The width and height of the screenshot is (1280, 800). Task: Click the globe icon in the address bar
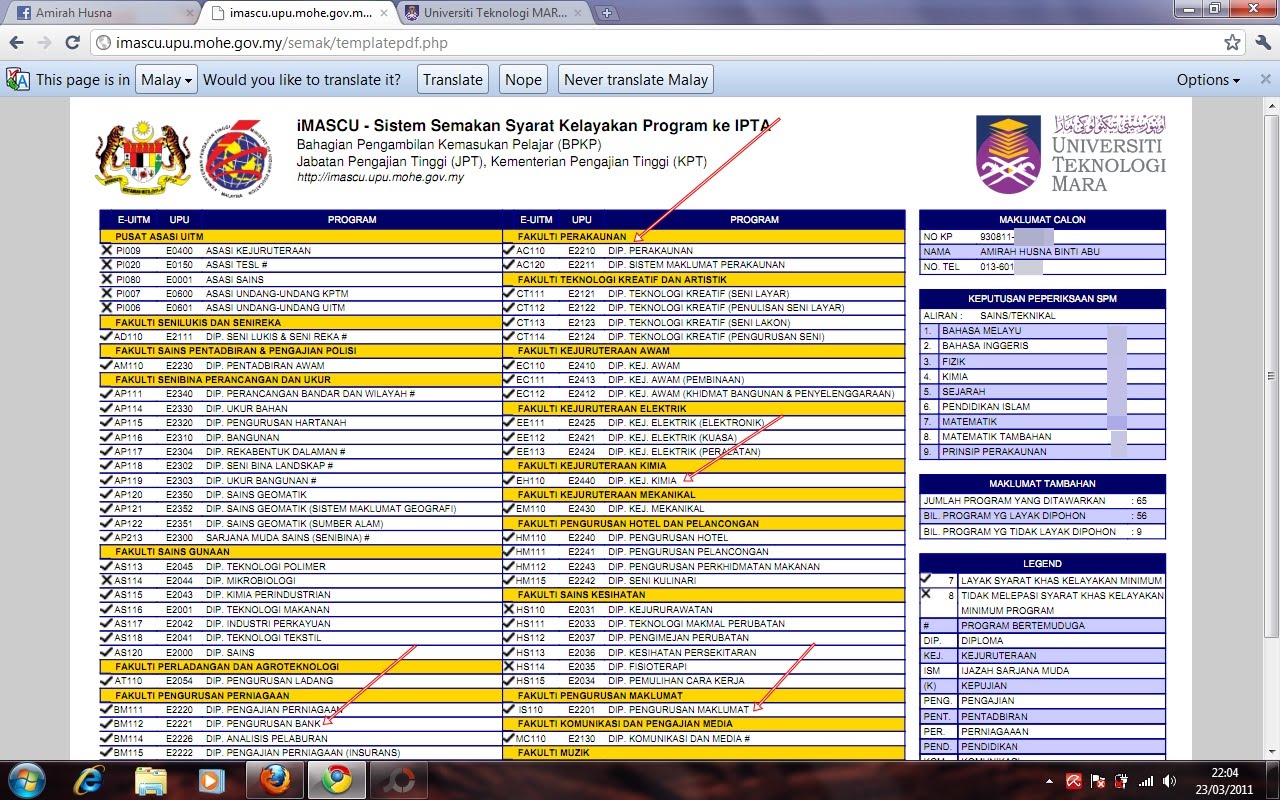pos(104,43)
